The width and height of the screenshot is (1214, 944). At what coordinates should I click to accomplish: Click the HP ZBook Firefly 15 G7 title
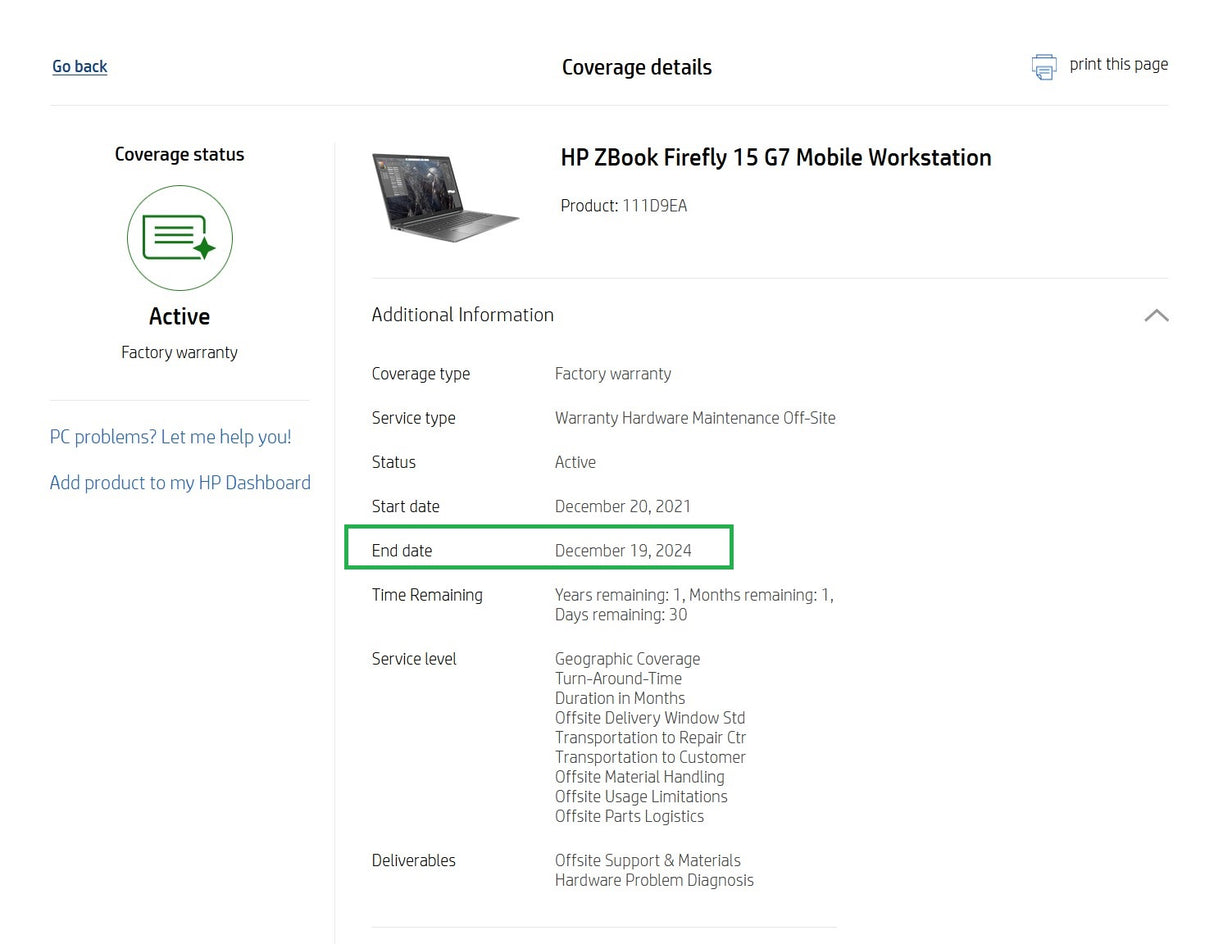coord(776,157)
